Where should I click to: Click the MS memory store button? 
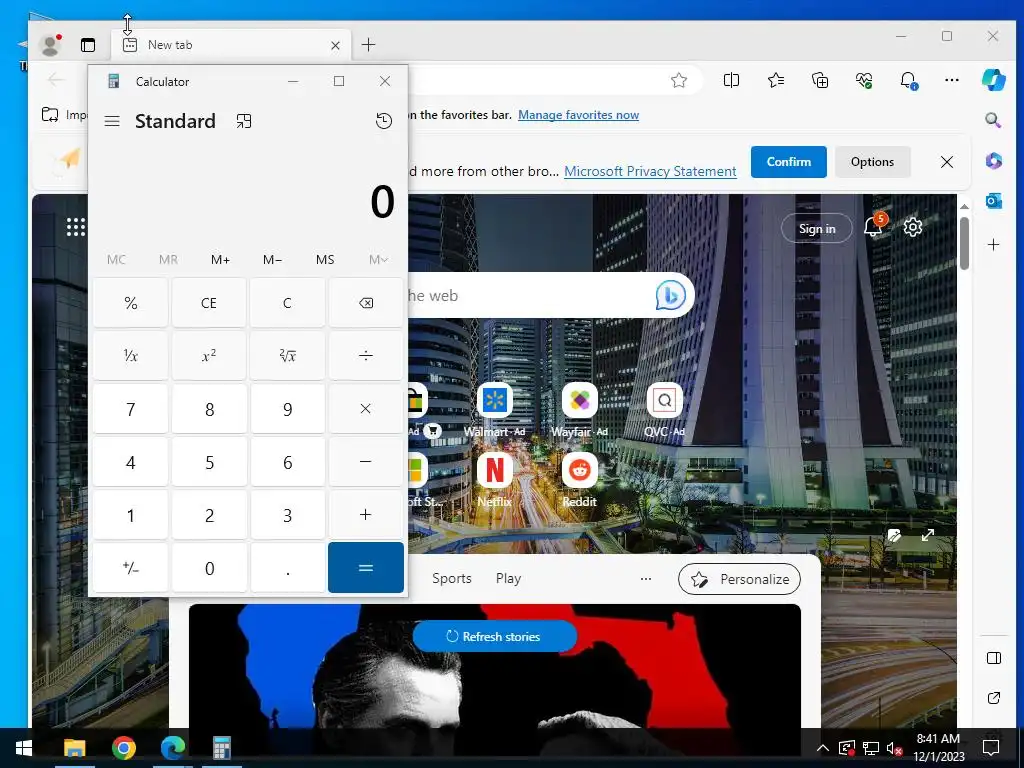click(325, 260)
